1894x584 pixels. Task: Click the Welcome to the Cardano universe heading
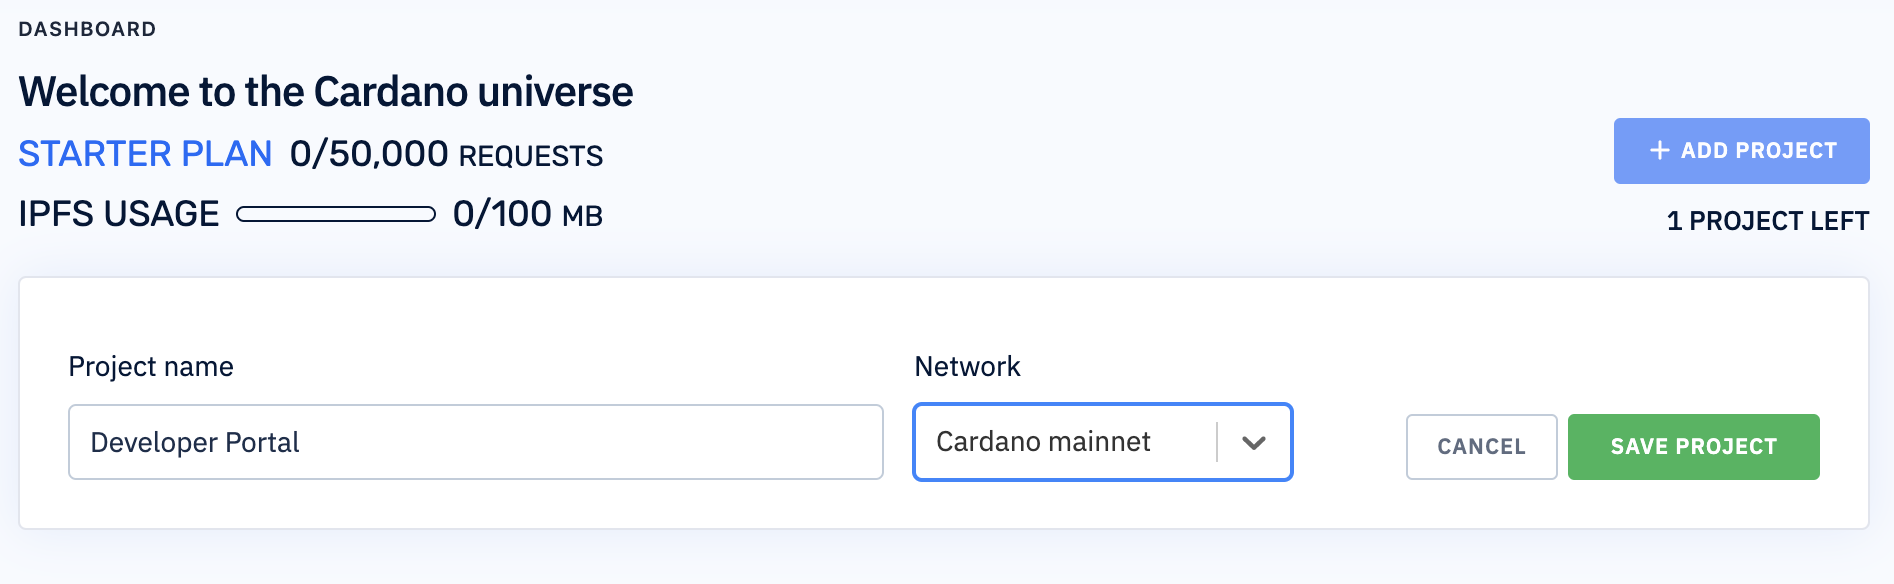(326, 92)
